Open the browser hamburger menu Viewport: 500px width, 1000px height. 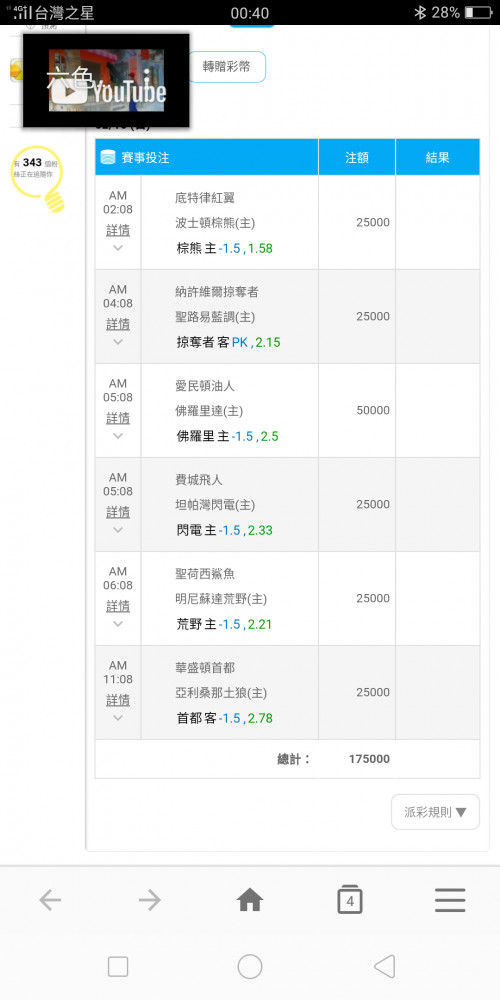pyautogui.click(x=450, y=900)
